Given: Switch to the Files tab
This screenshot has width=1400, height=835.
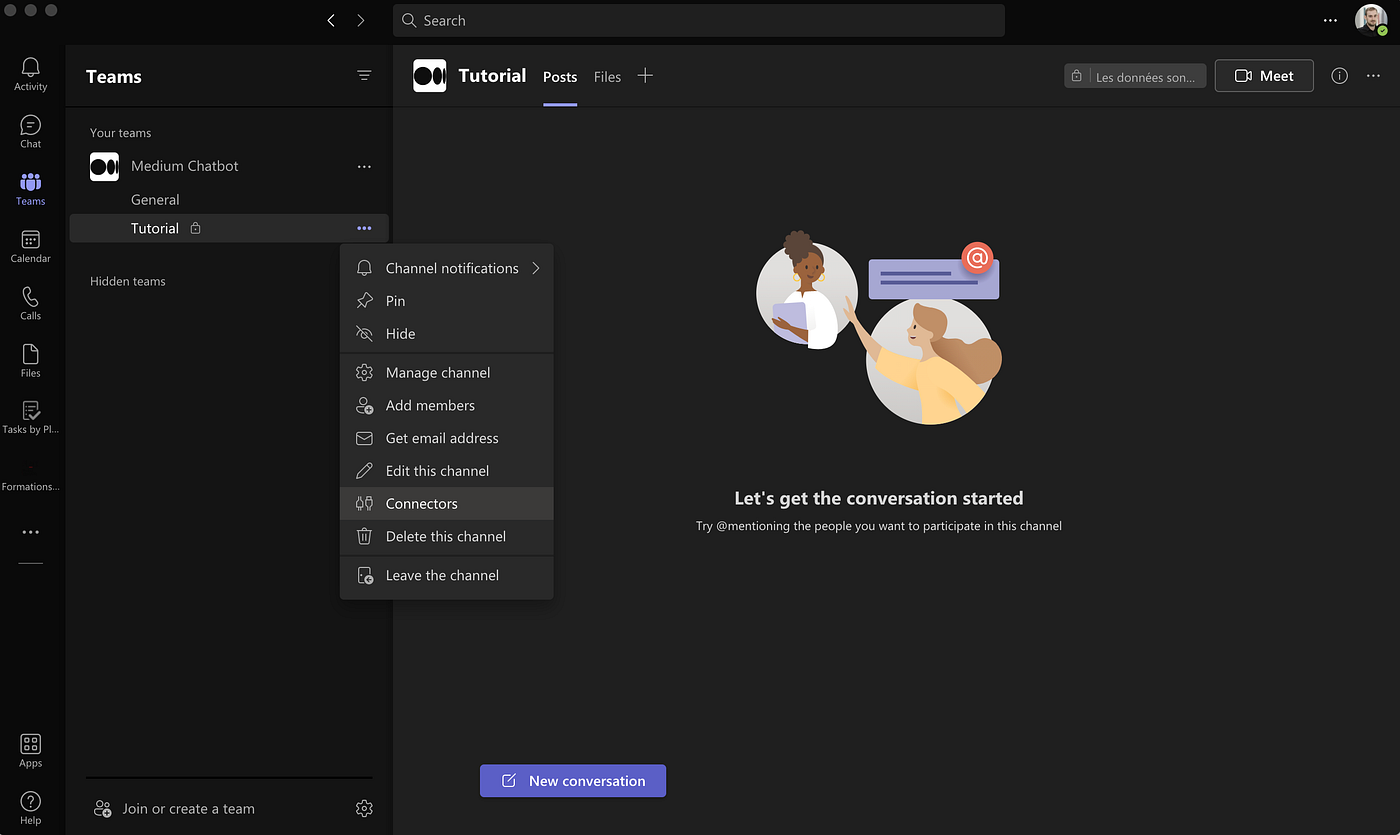Looking at the screenshot, I should tap(607, 77).
